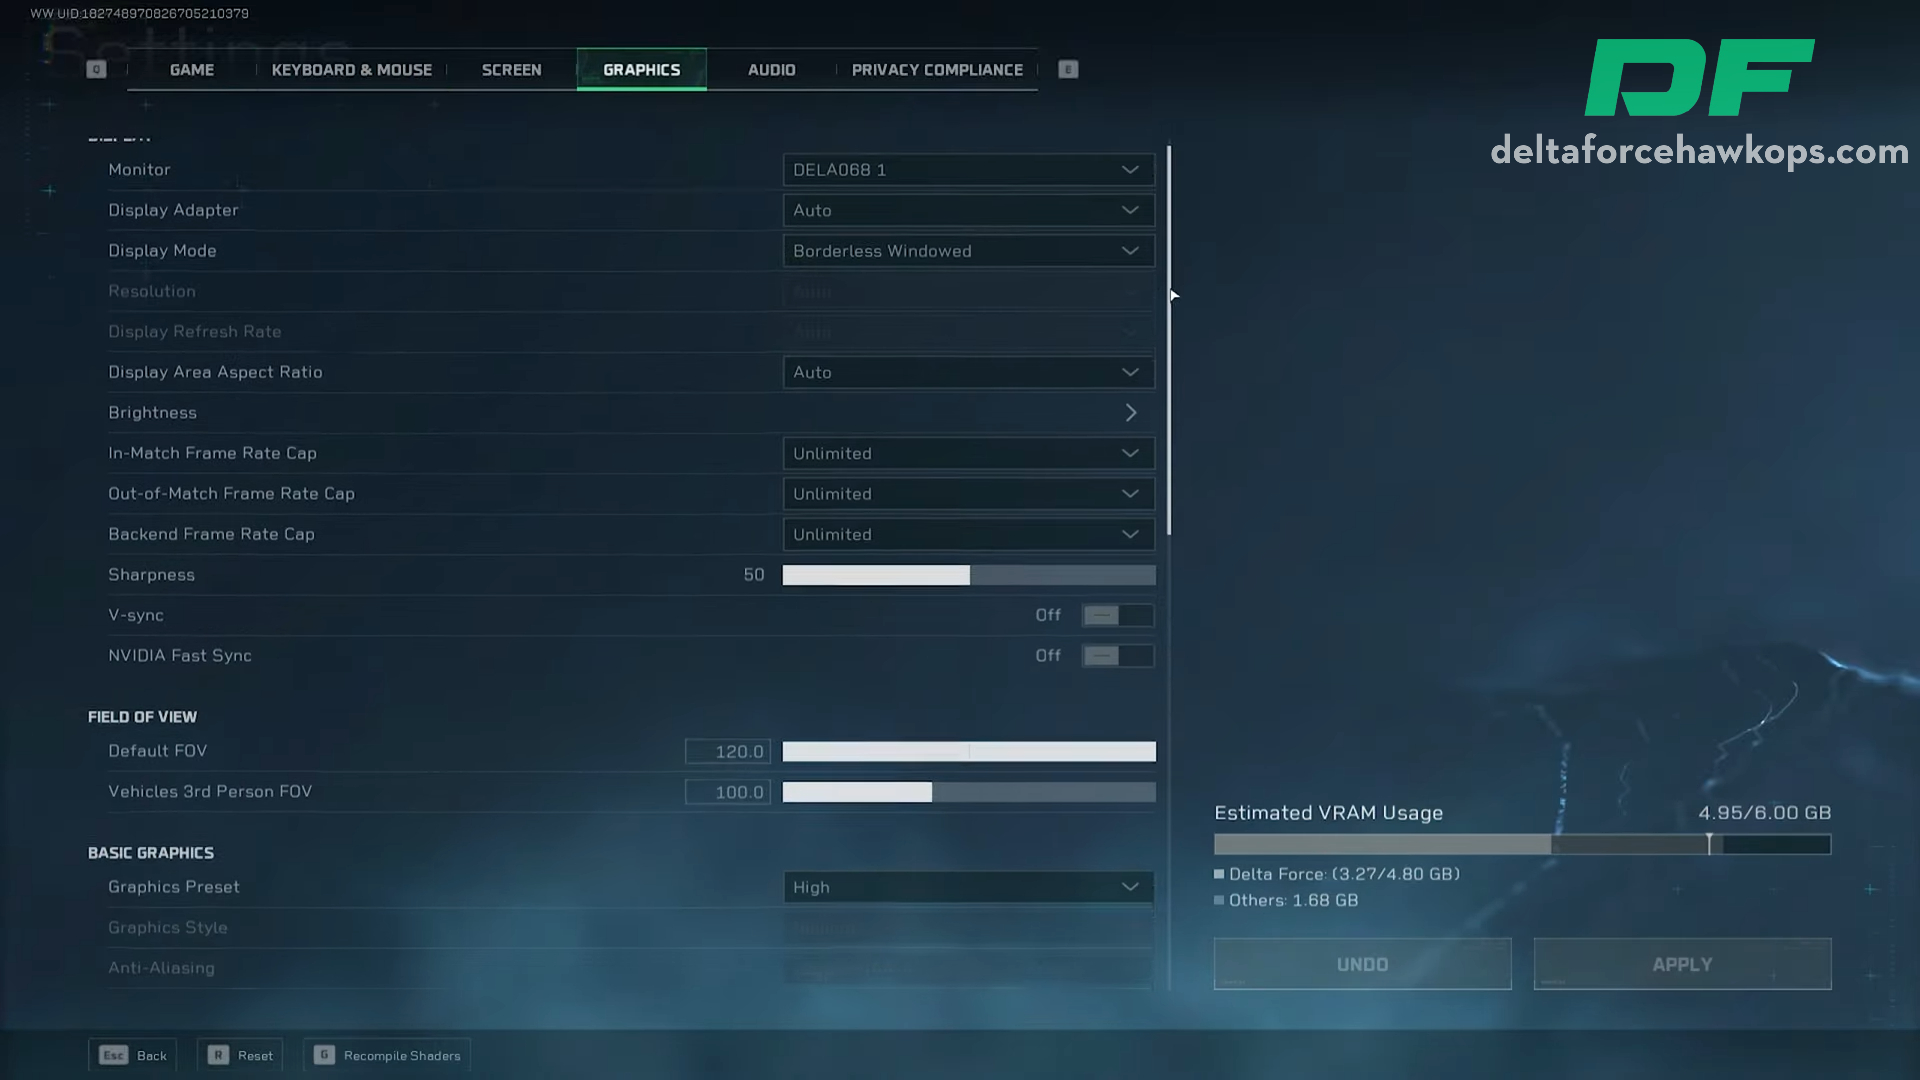Click the SCREEN settings tab icon
Viewport: 1920px width, 1080px height.
coord(510,69)
